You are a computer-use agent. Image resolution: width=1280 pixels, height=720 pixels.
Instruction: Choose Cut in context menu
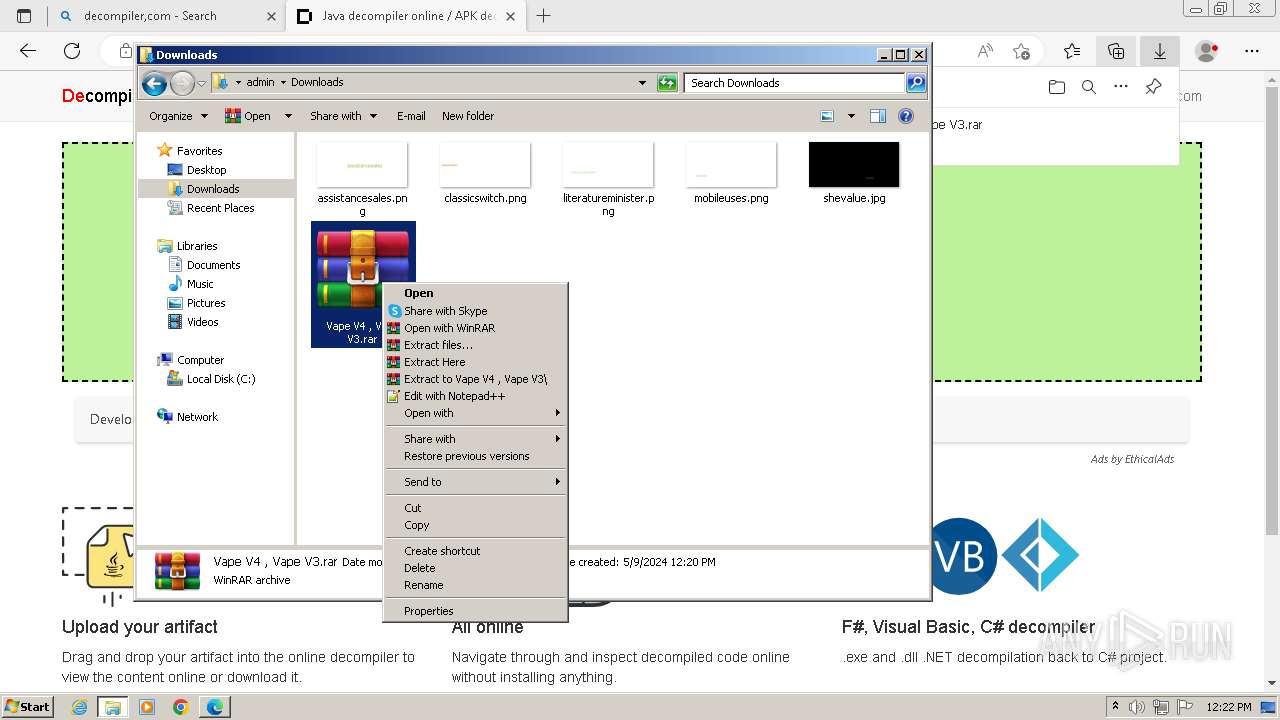pyautogui.click(x=476, y=508)
